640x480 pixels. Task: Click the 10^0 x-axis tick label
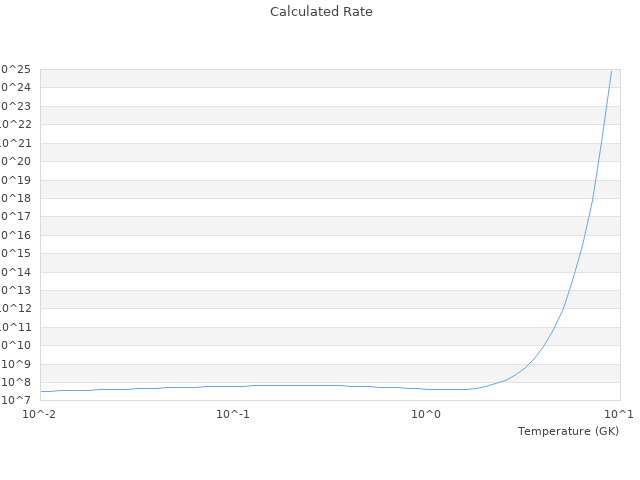coord(426,414)
